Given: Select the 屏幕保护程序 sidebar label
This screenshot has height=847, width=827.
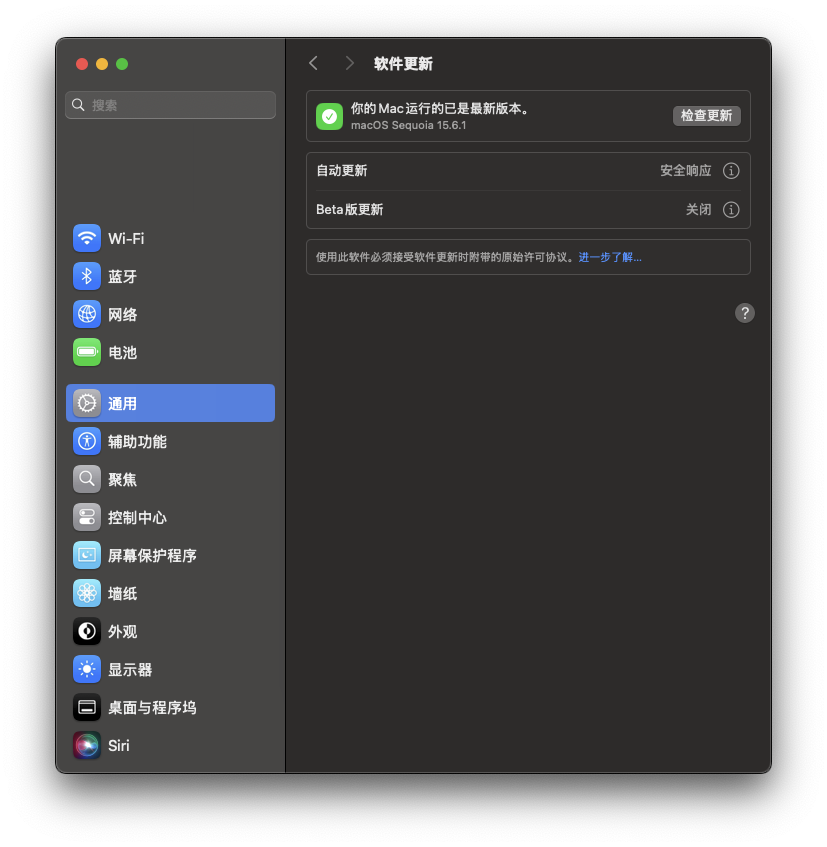Looking at the screenshot, I should tap(152, 555).
